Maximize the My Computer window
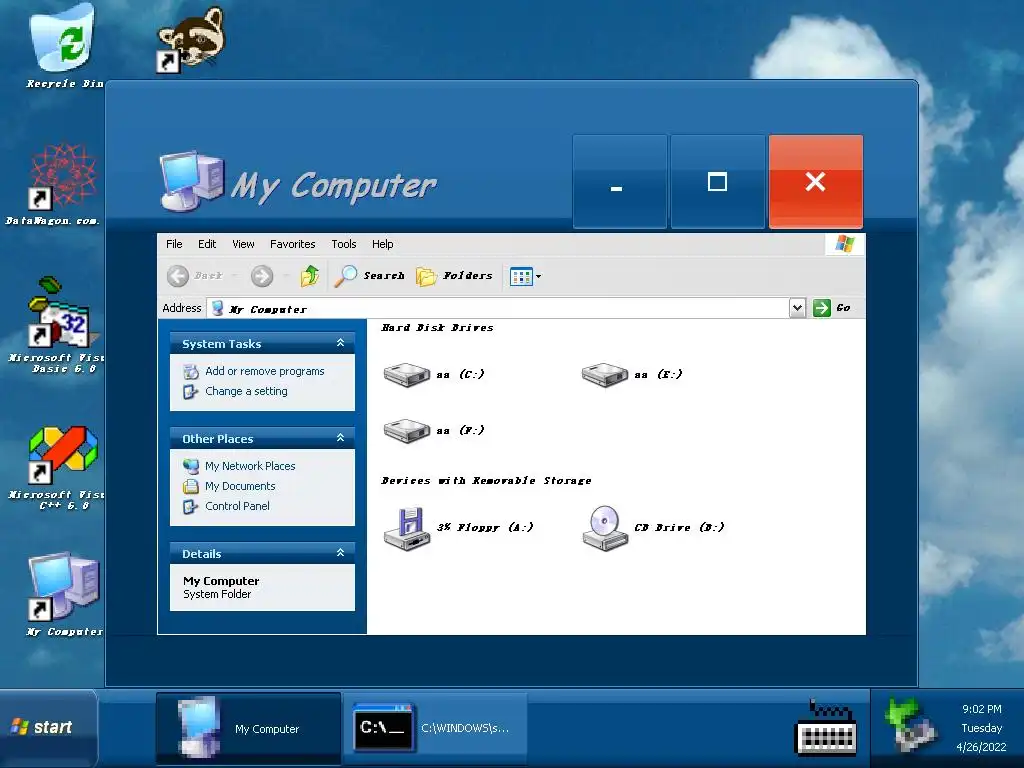 (x=718, y=182)
